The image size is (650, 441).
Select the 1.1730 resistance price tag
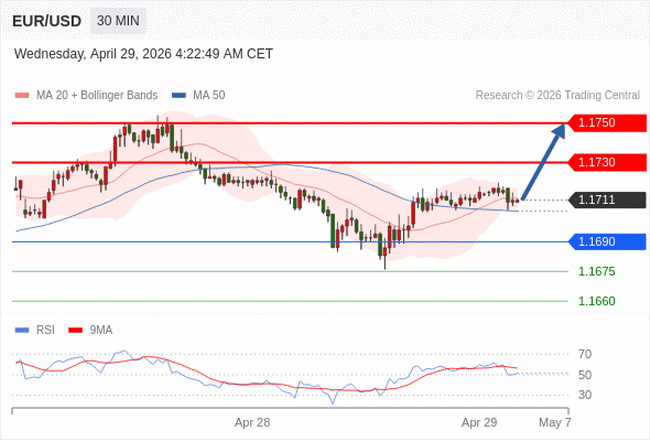point(607,162)
